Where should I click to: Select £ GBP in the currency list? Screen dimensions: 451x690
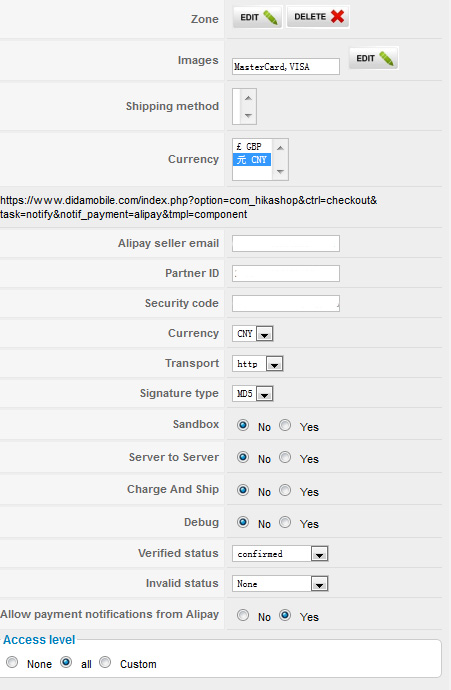[x=252, y=147]
